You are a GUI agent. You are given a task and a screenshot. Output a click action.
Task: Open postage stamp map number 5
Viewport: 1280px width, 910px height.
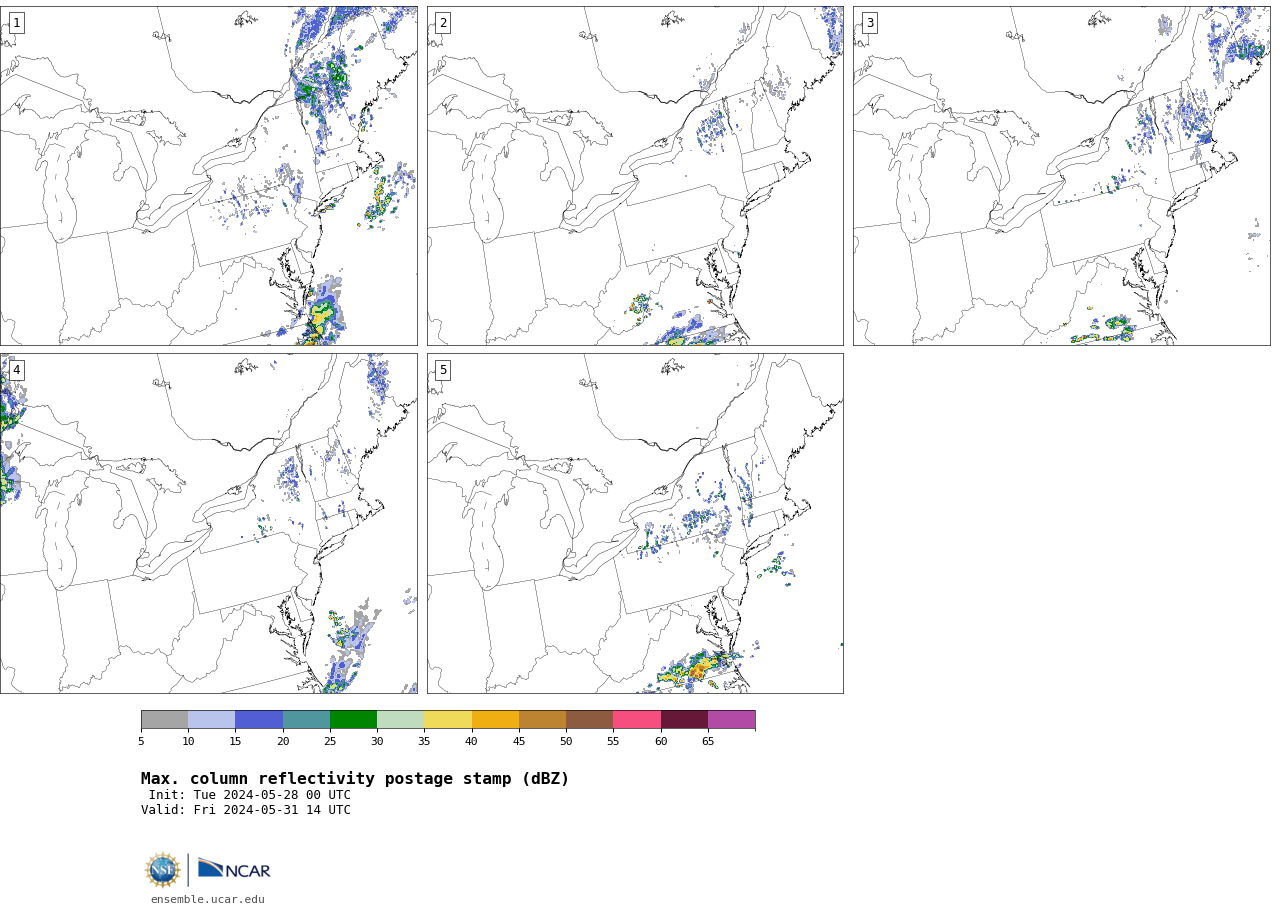[x=635, y=523]
